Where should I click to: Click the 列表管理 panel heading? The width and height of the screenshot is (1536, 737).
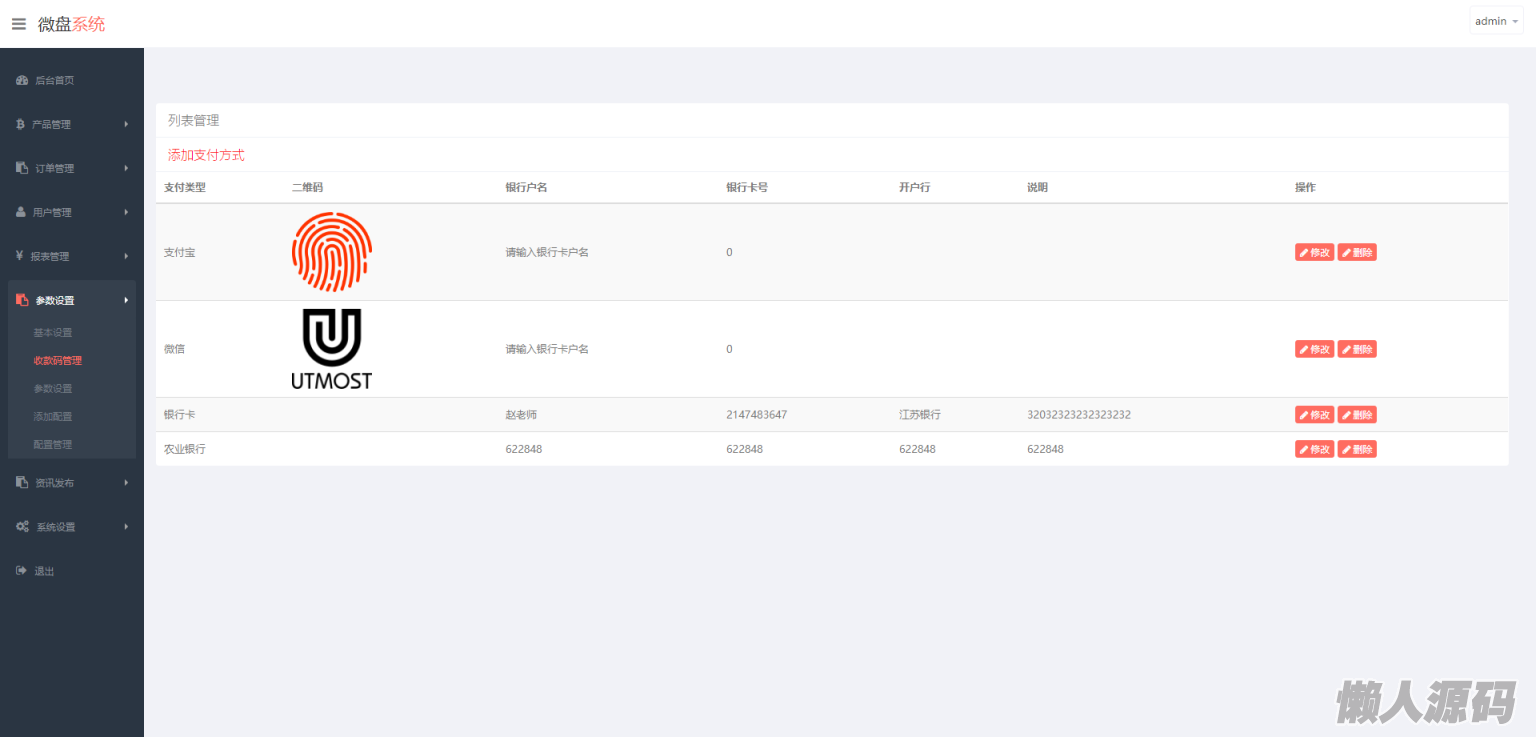[193, 120]
